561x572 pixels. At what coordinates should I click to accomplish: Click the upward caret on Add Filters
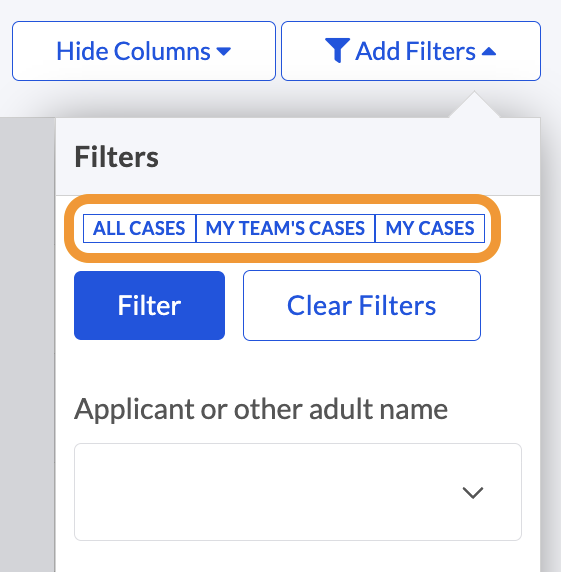pos(489,51)
